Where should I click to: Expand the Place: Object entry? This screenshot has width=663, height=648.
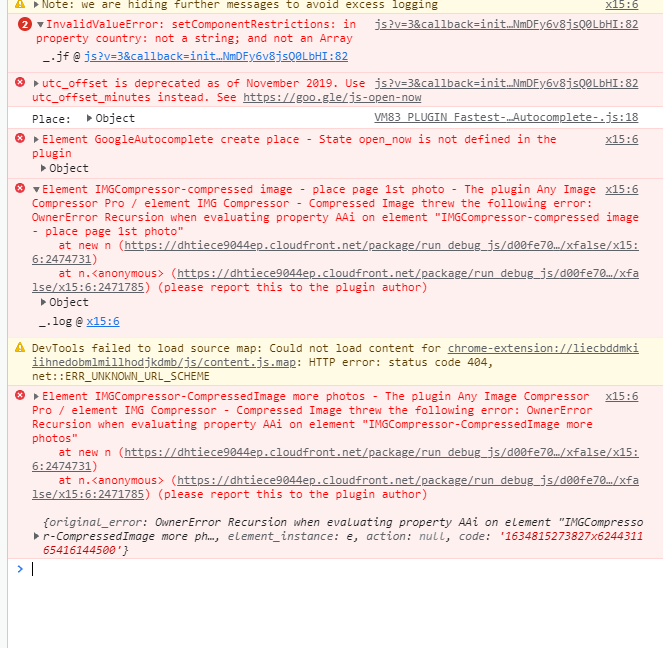click(89, 118)
